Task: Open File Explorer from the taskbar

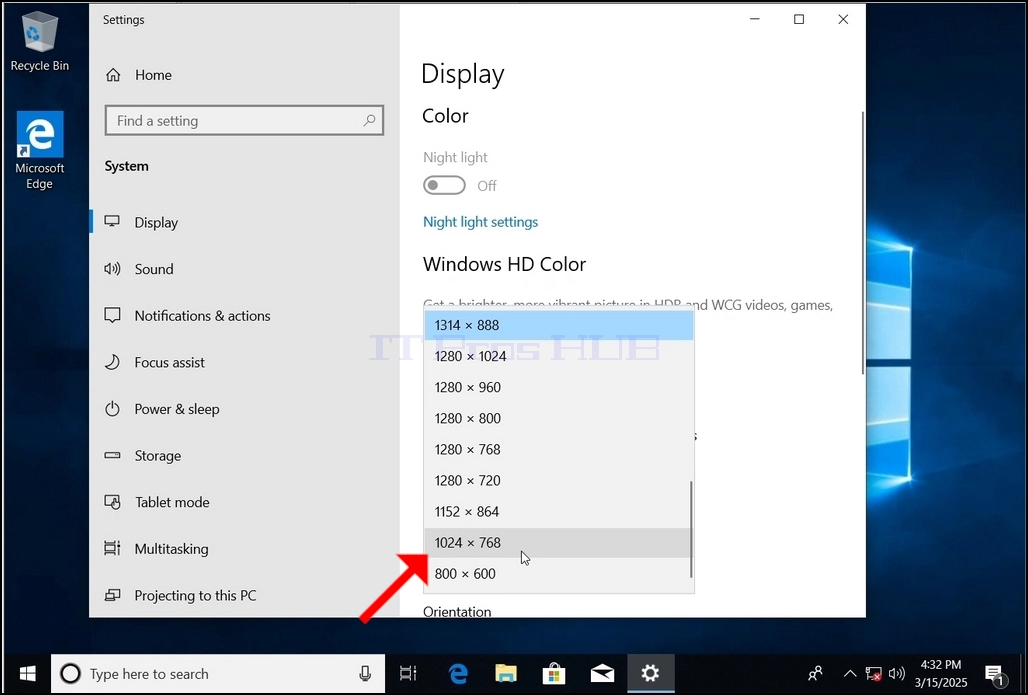Action: (x=505, y=673)
